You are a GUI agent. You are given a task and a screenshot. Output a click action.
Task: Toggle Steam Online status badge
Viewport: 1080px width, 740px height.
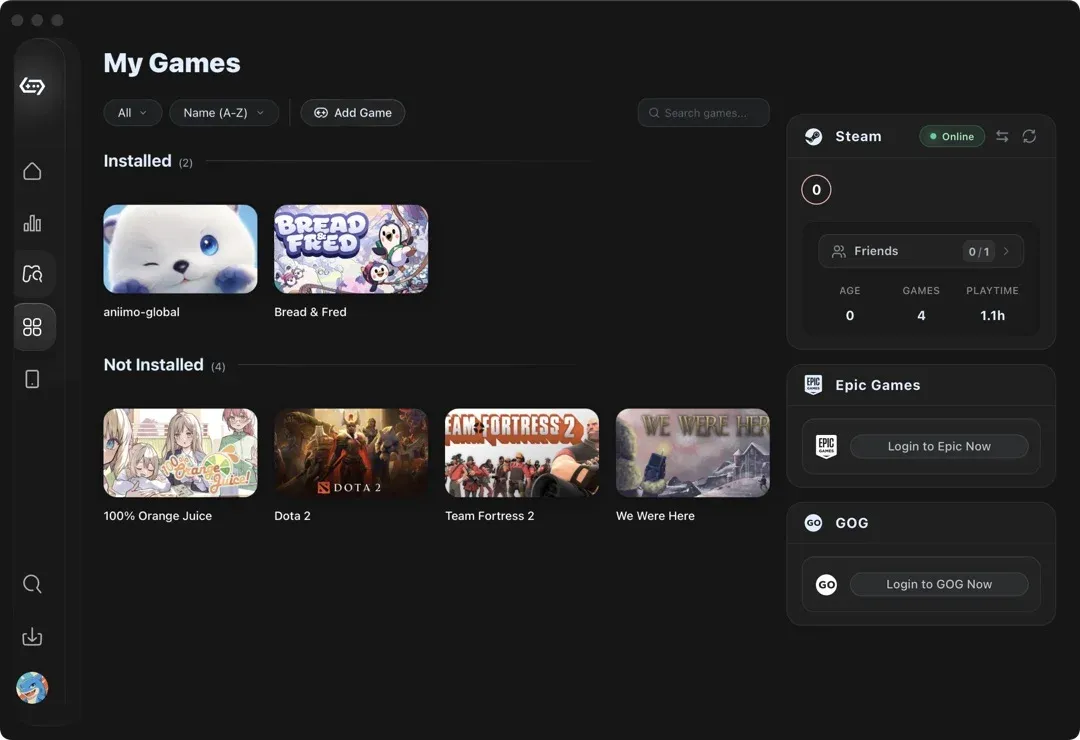click(x=952, y=136)
